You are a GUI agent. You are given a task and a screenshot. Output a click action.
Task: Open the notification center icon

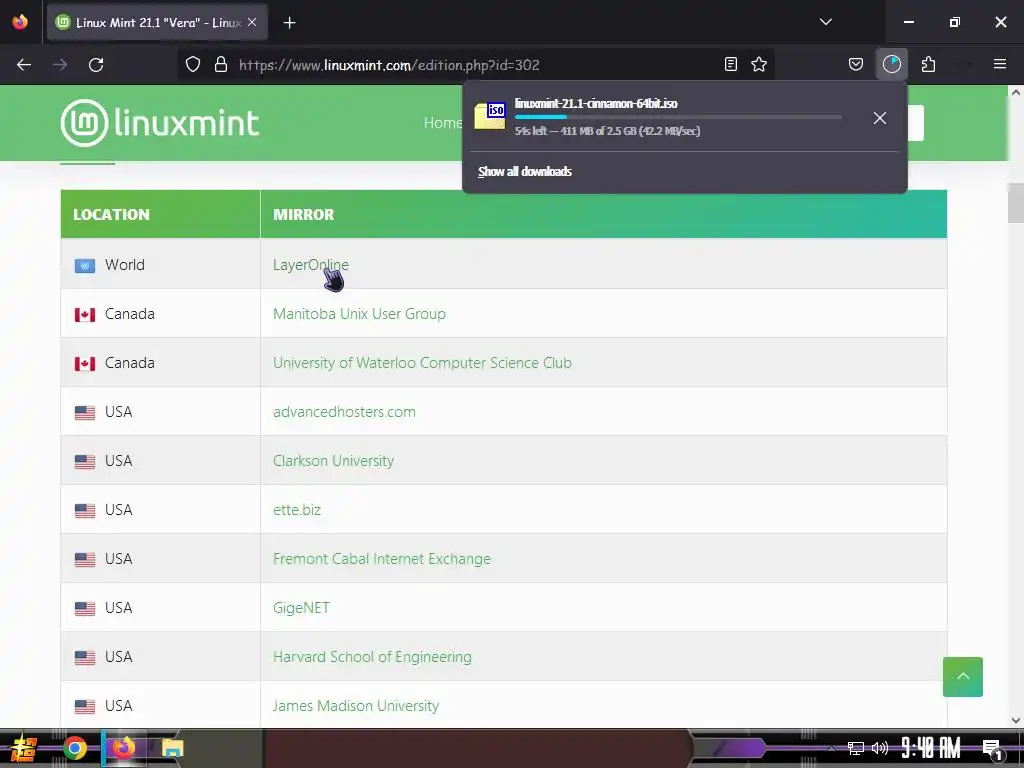pos(991,748)
